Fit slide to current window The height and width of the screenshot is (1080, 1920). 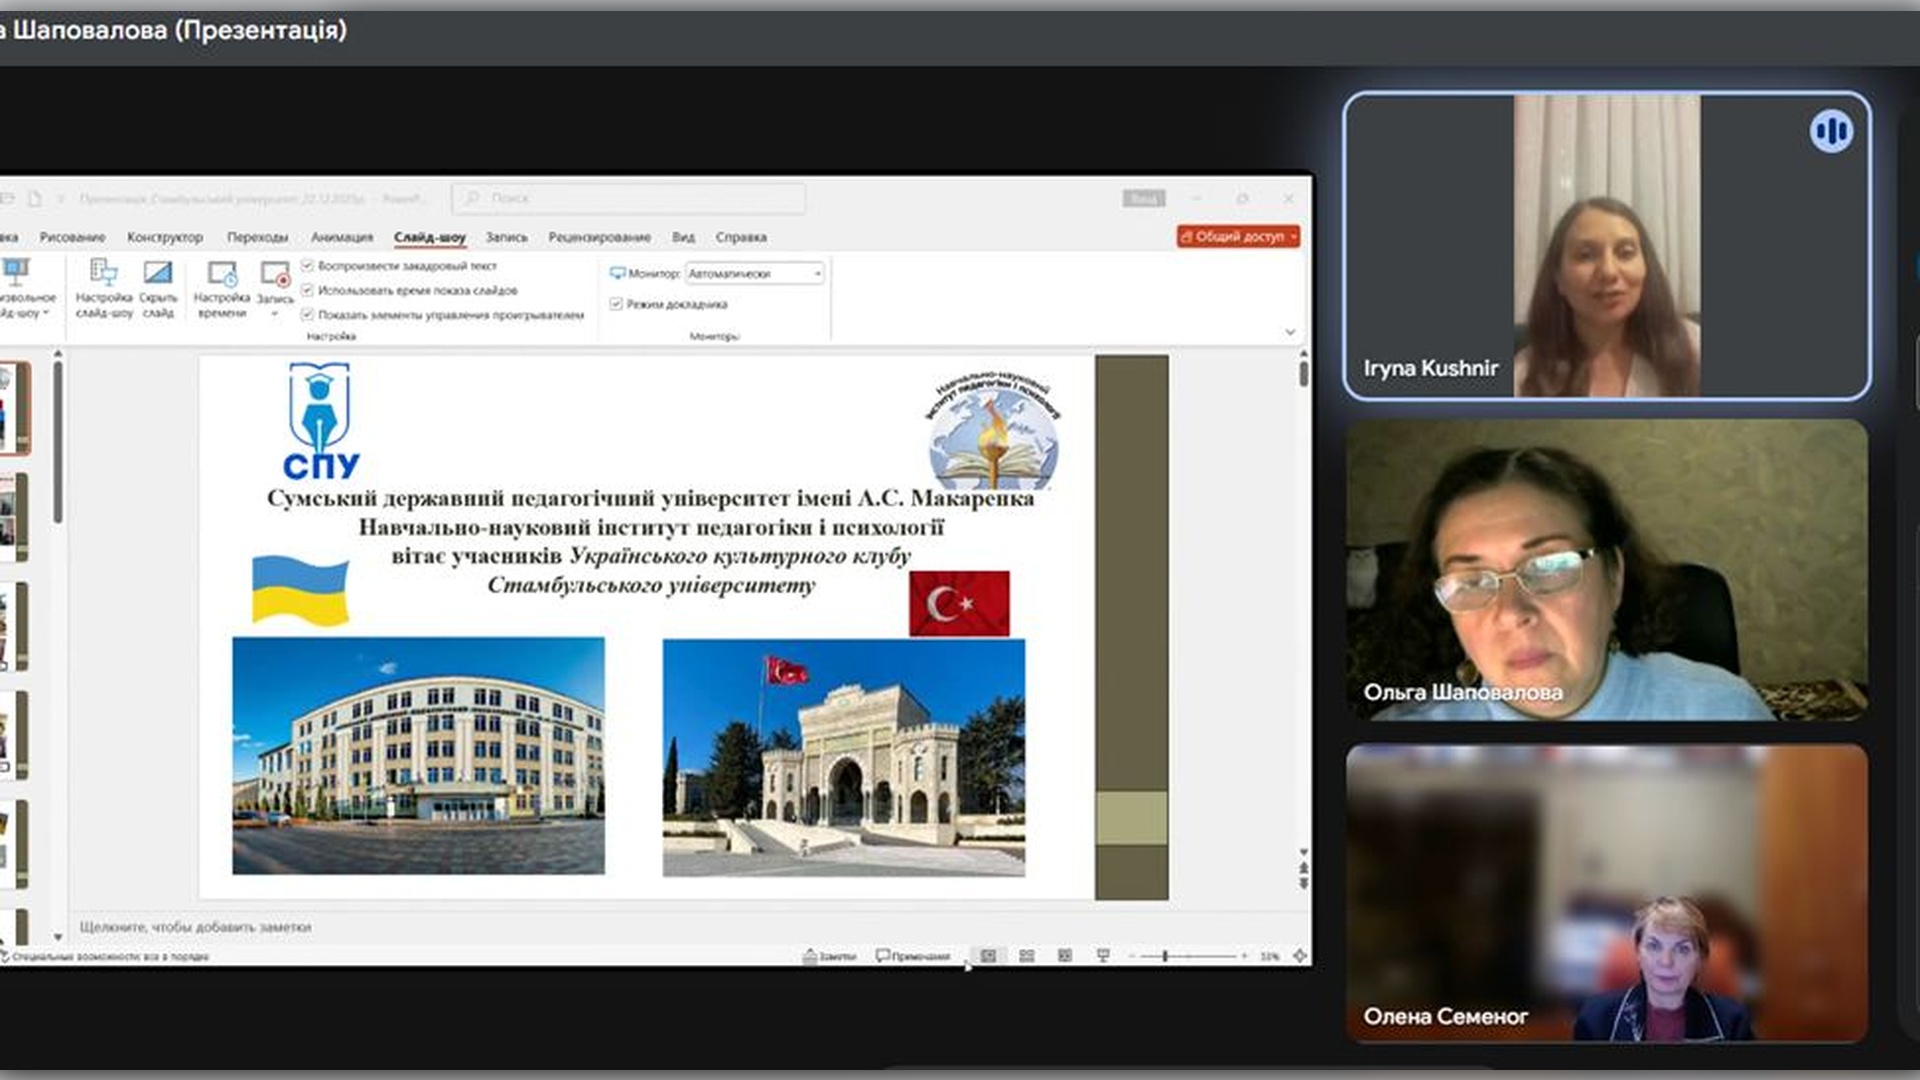(x=1299, y=956)
